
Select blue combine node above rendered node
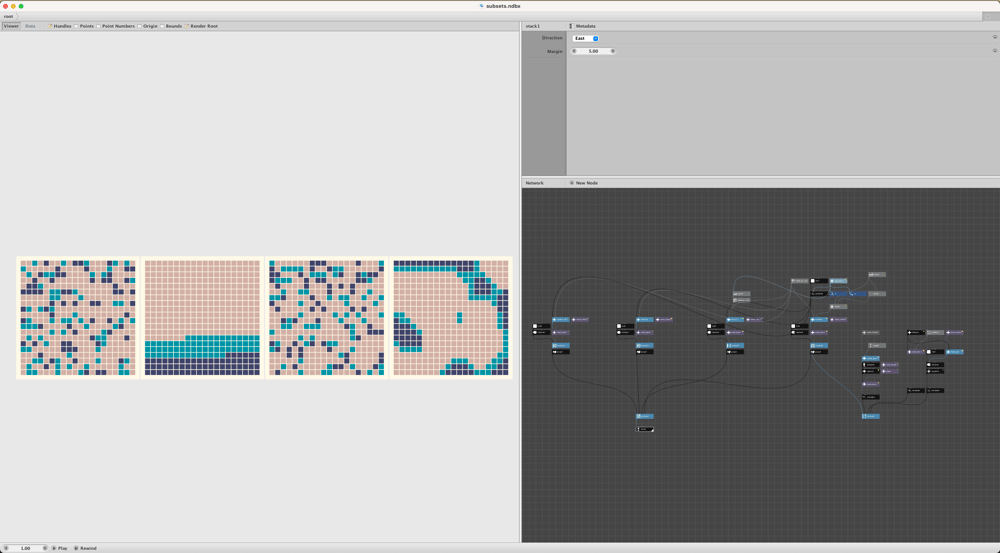point(645,417)
